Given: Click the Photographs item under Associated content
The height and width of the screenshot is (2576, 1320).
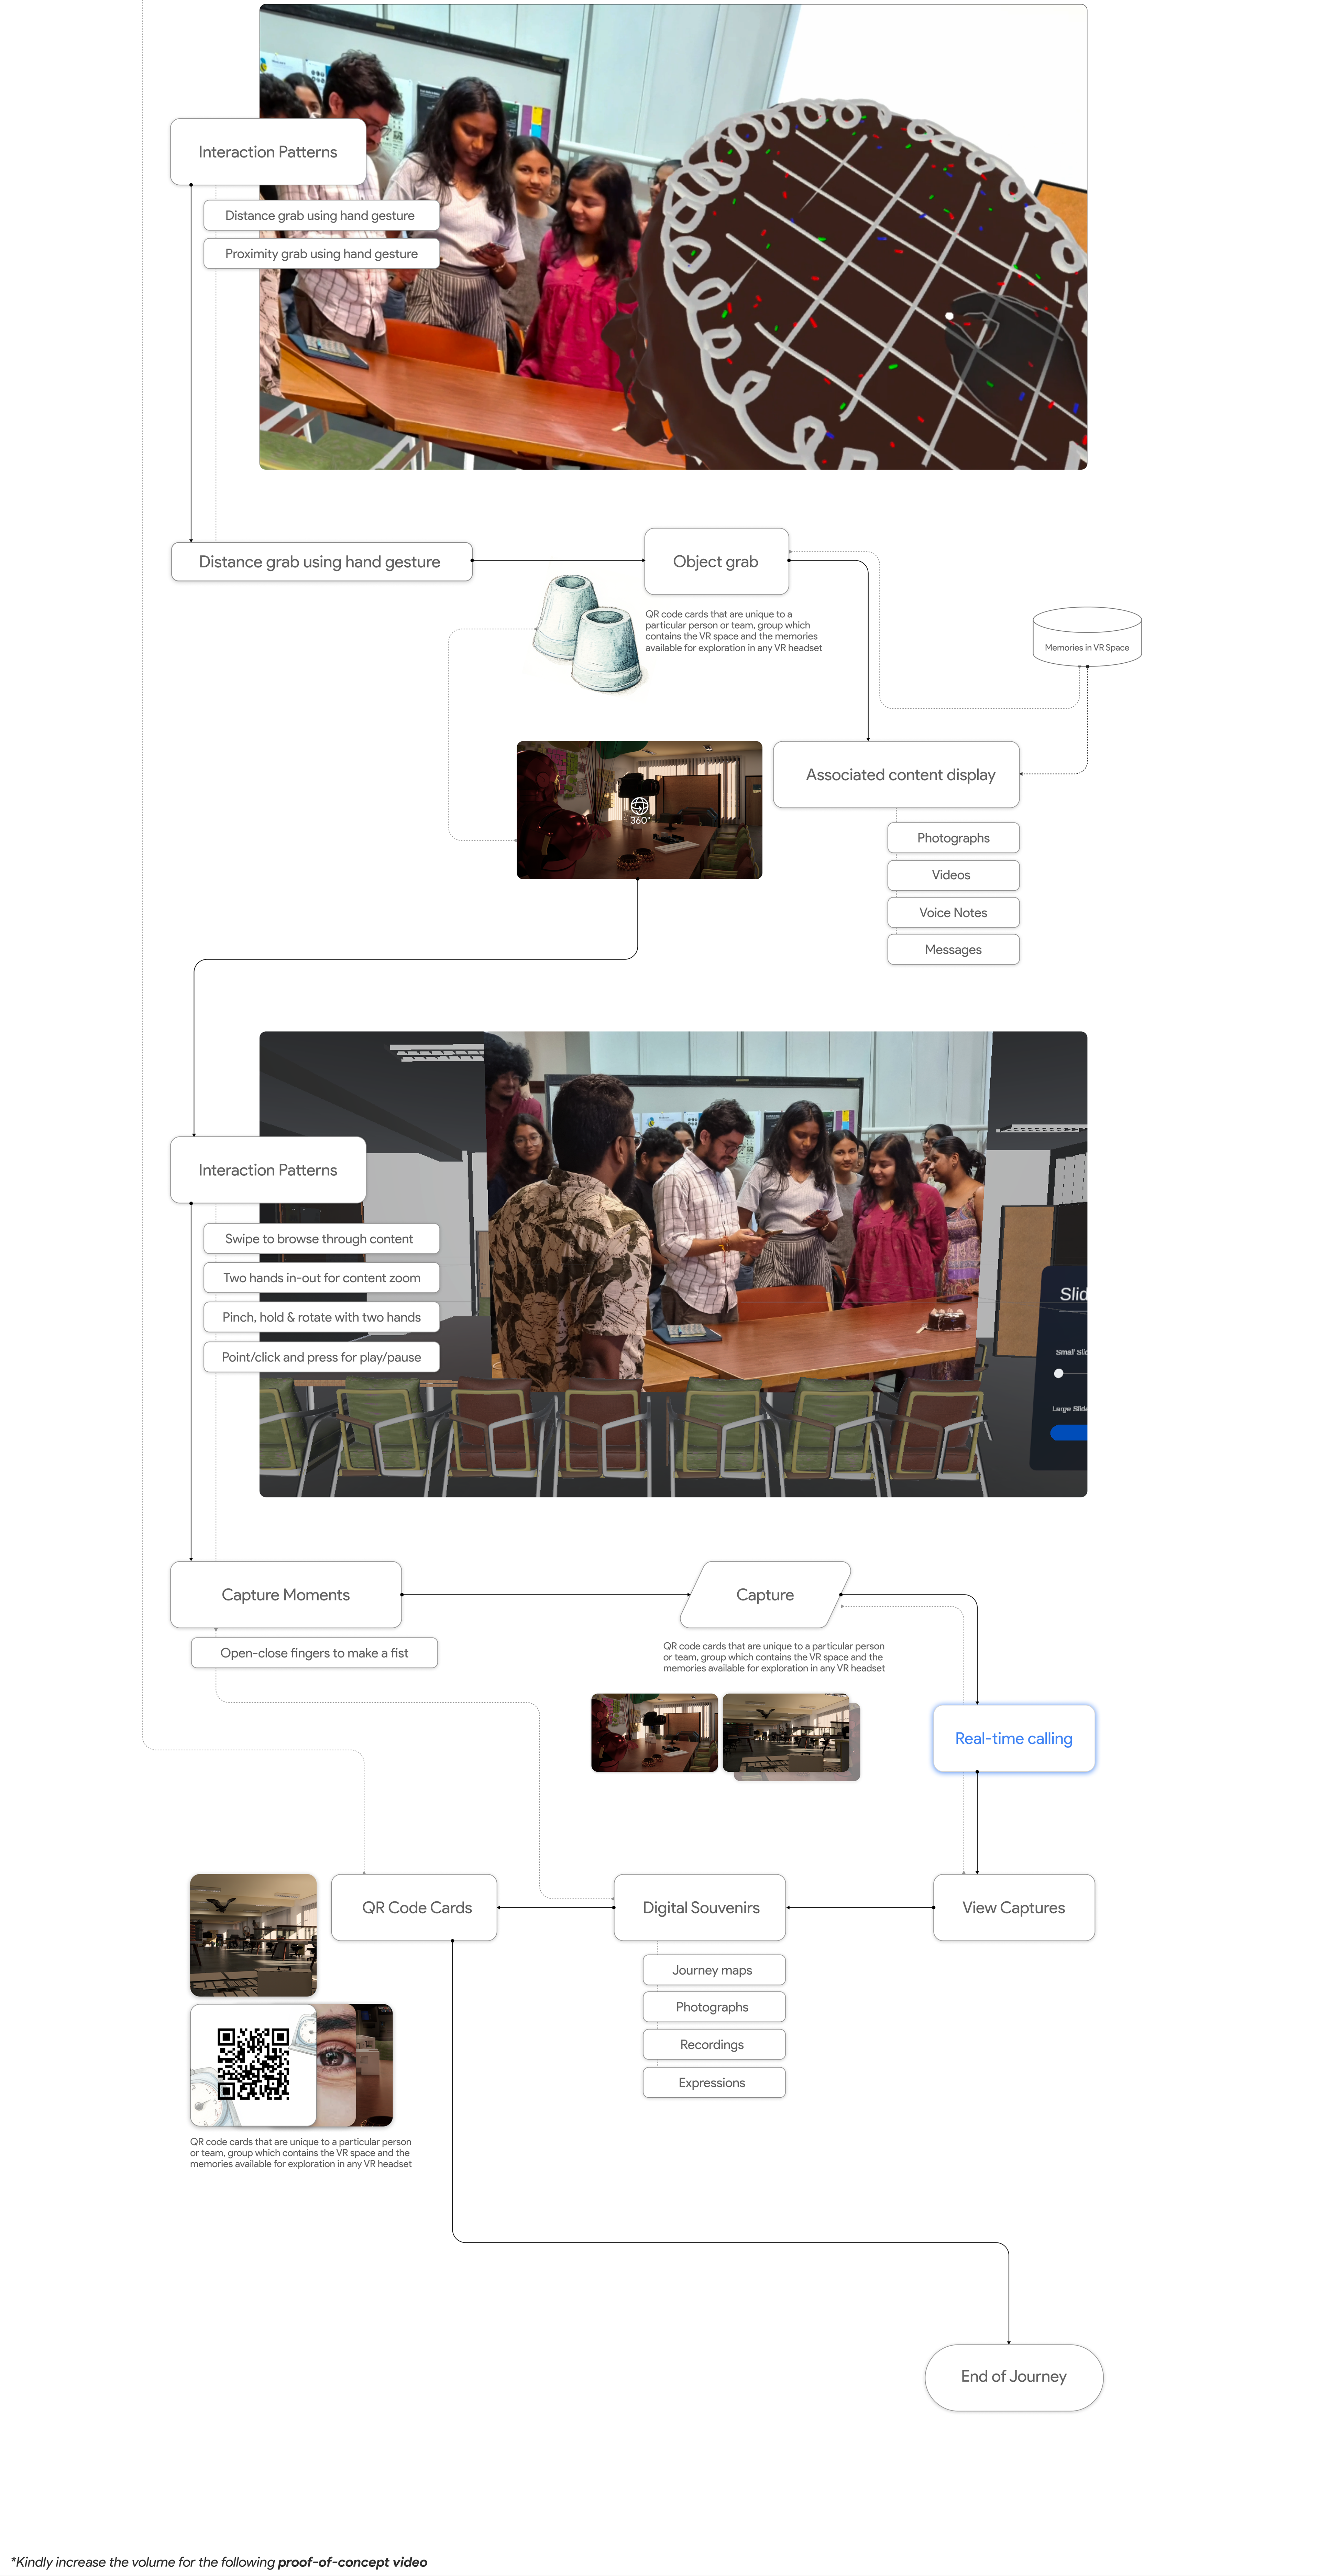Looking at the screenshot, I should pos(953,838).
